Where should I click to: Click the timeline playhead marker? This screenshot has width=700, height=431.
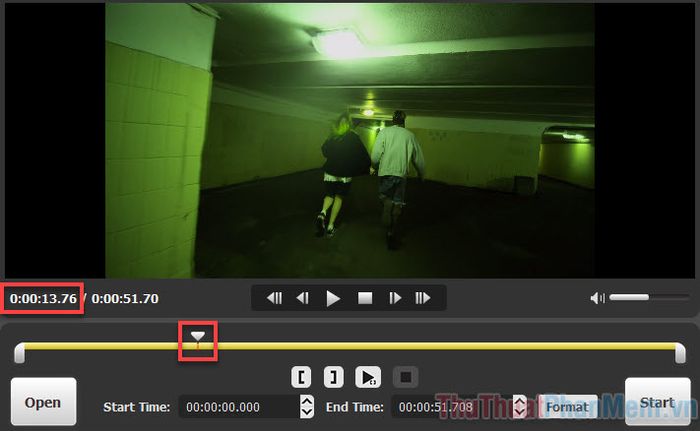(198, 336)
